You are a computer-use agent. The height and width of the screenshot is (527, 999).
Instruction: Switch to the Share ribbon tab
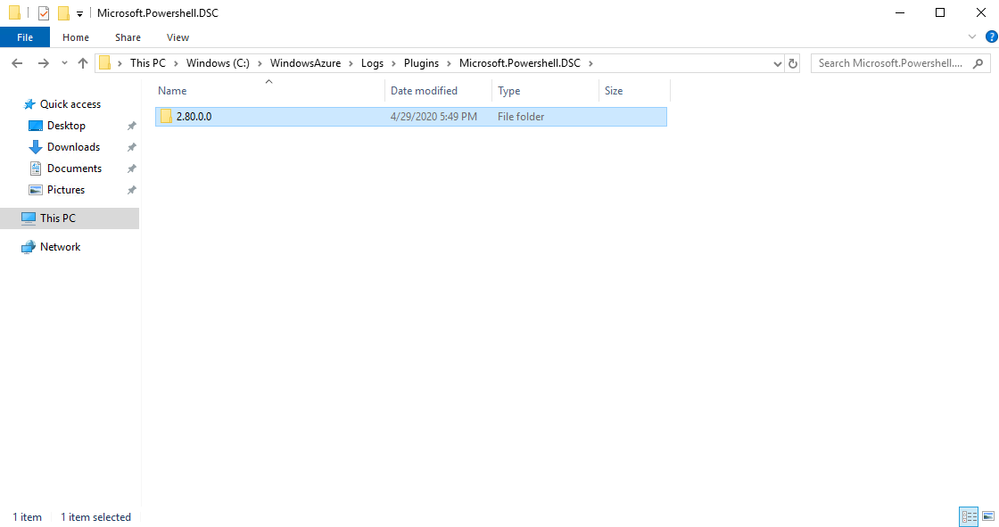coord(128,38)
